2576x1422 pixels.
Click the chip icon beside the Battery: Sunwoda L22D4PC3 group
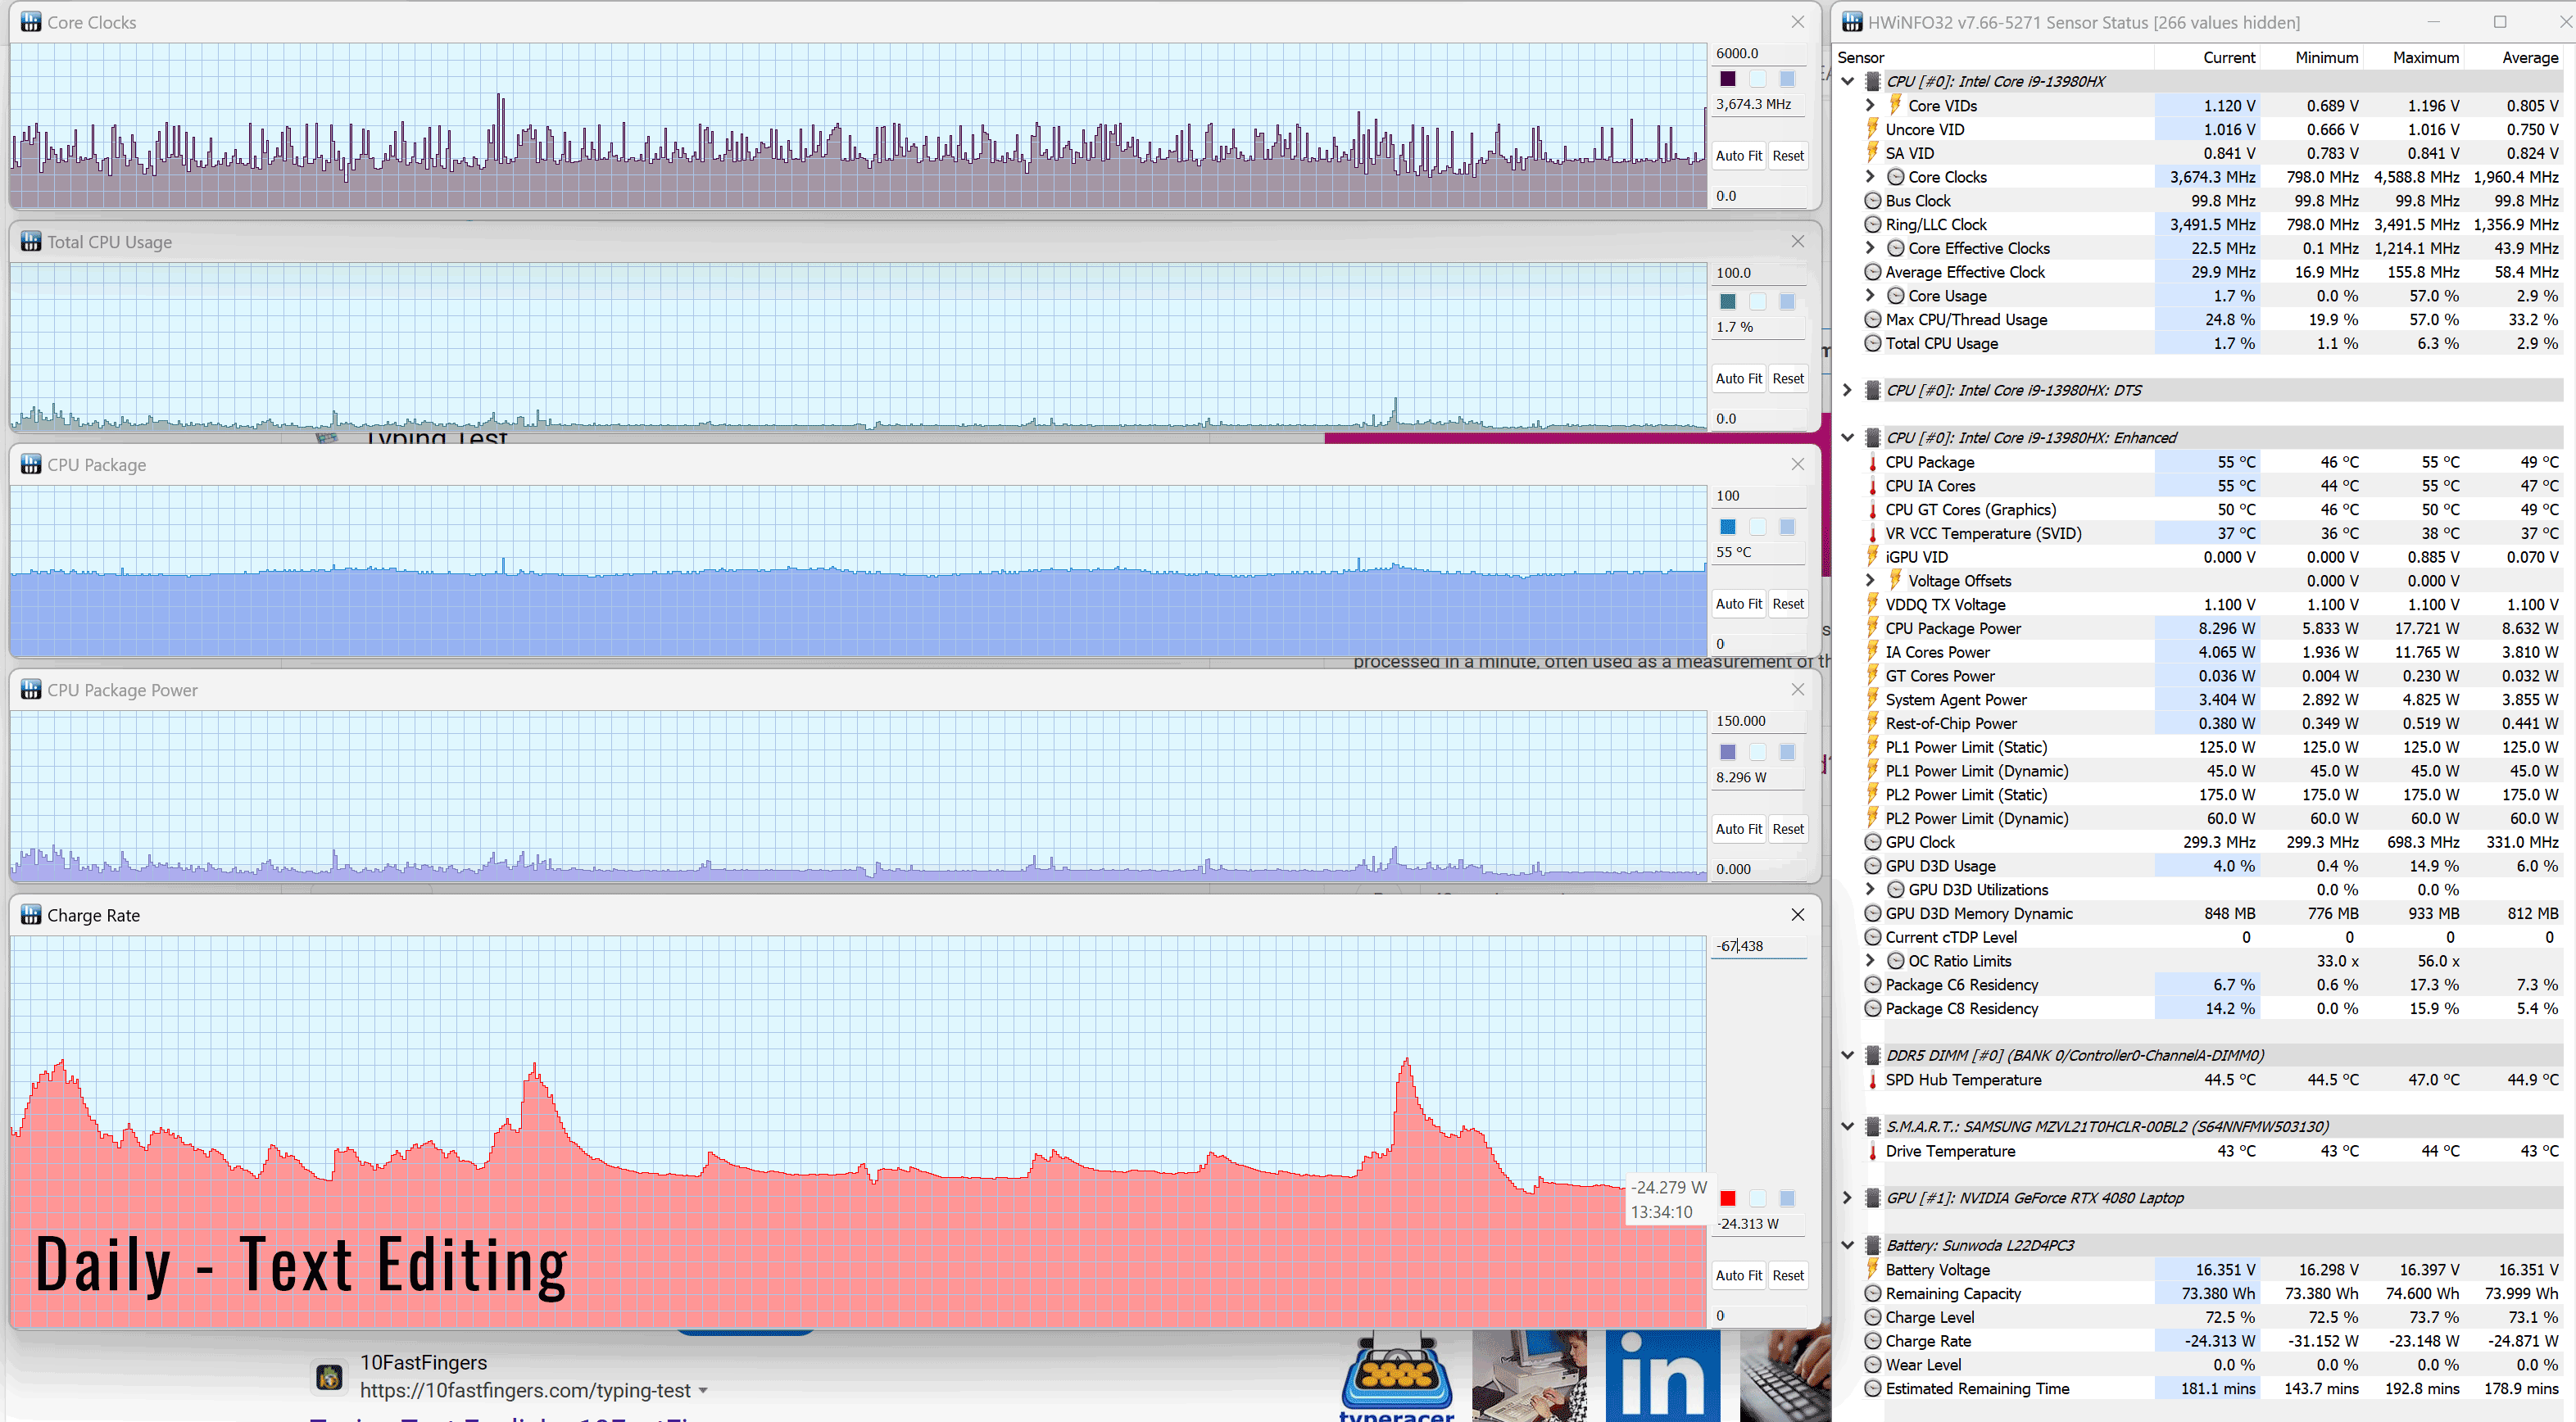tap(1873, 1245)
